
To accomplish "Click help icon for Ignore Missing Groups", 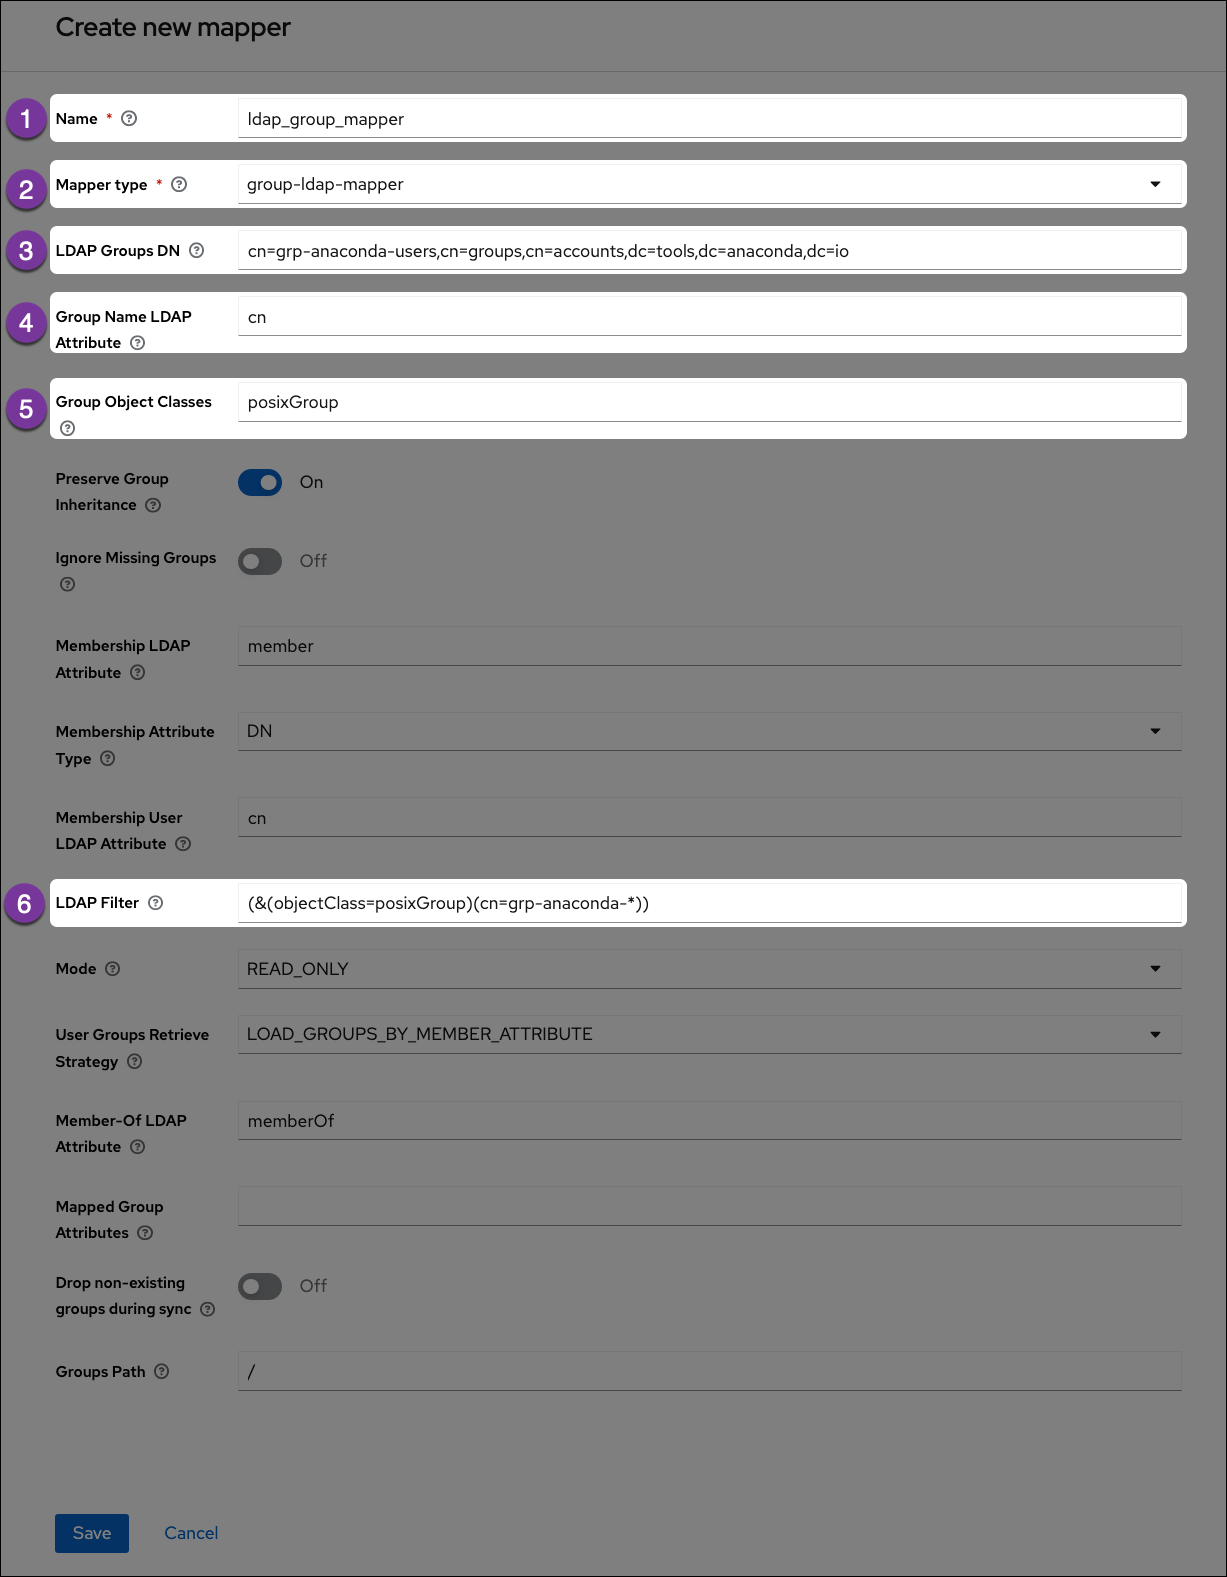I will point(67,584).
